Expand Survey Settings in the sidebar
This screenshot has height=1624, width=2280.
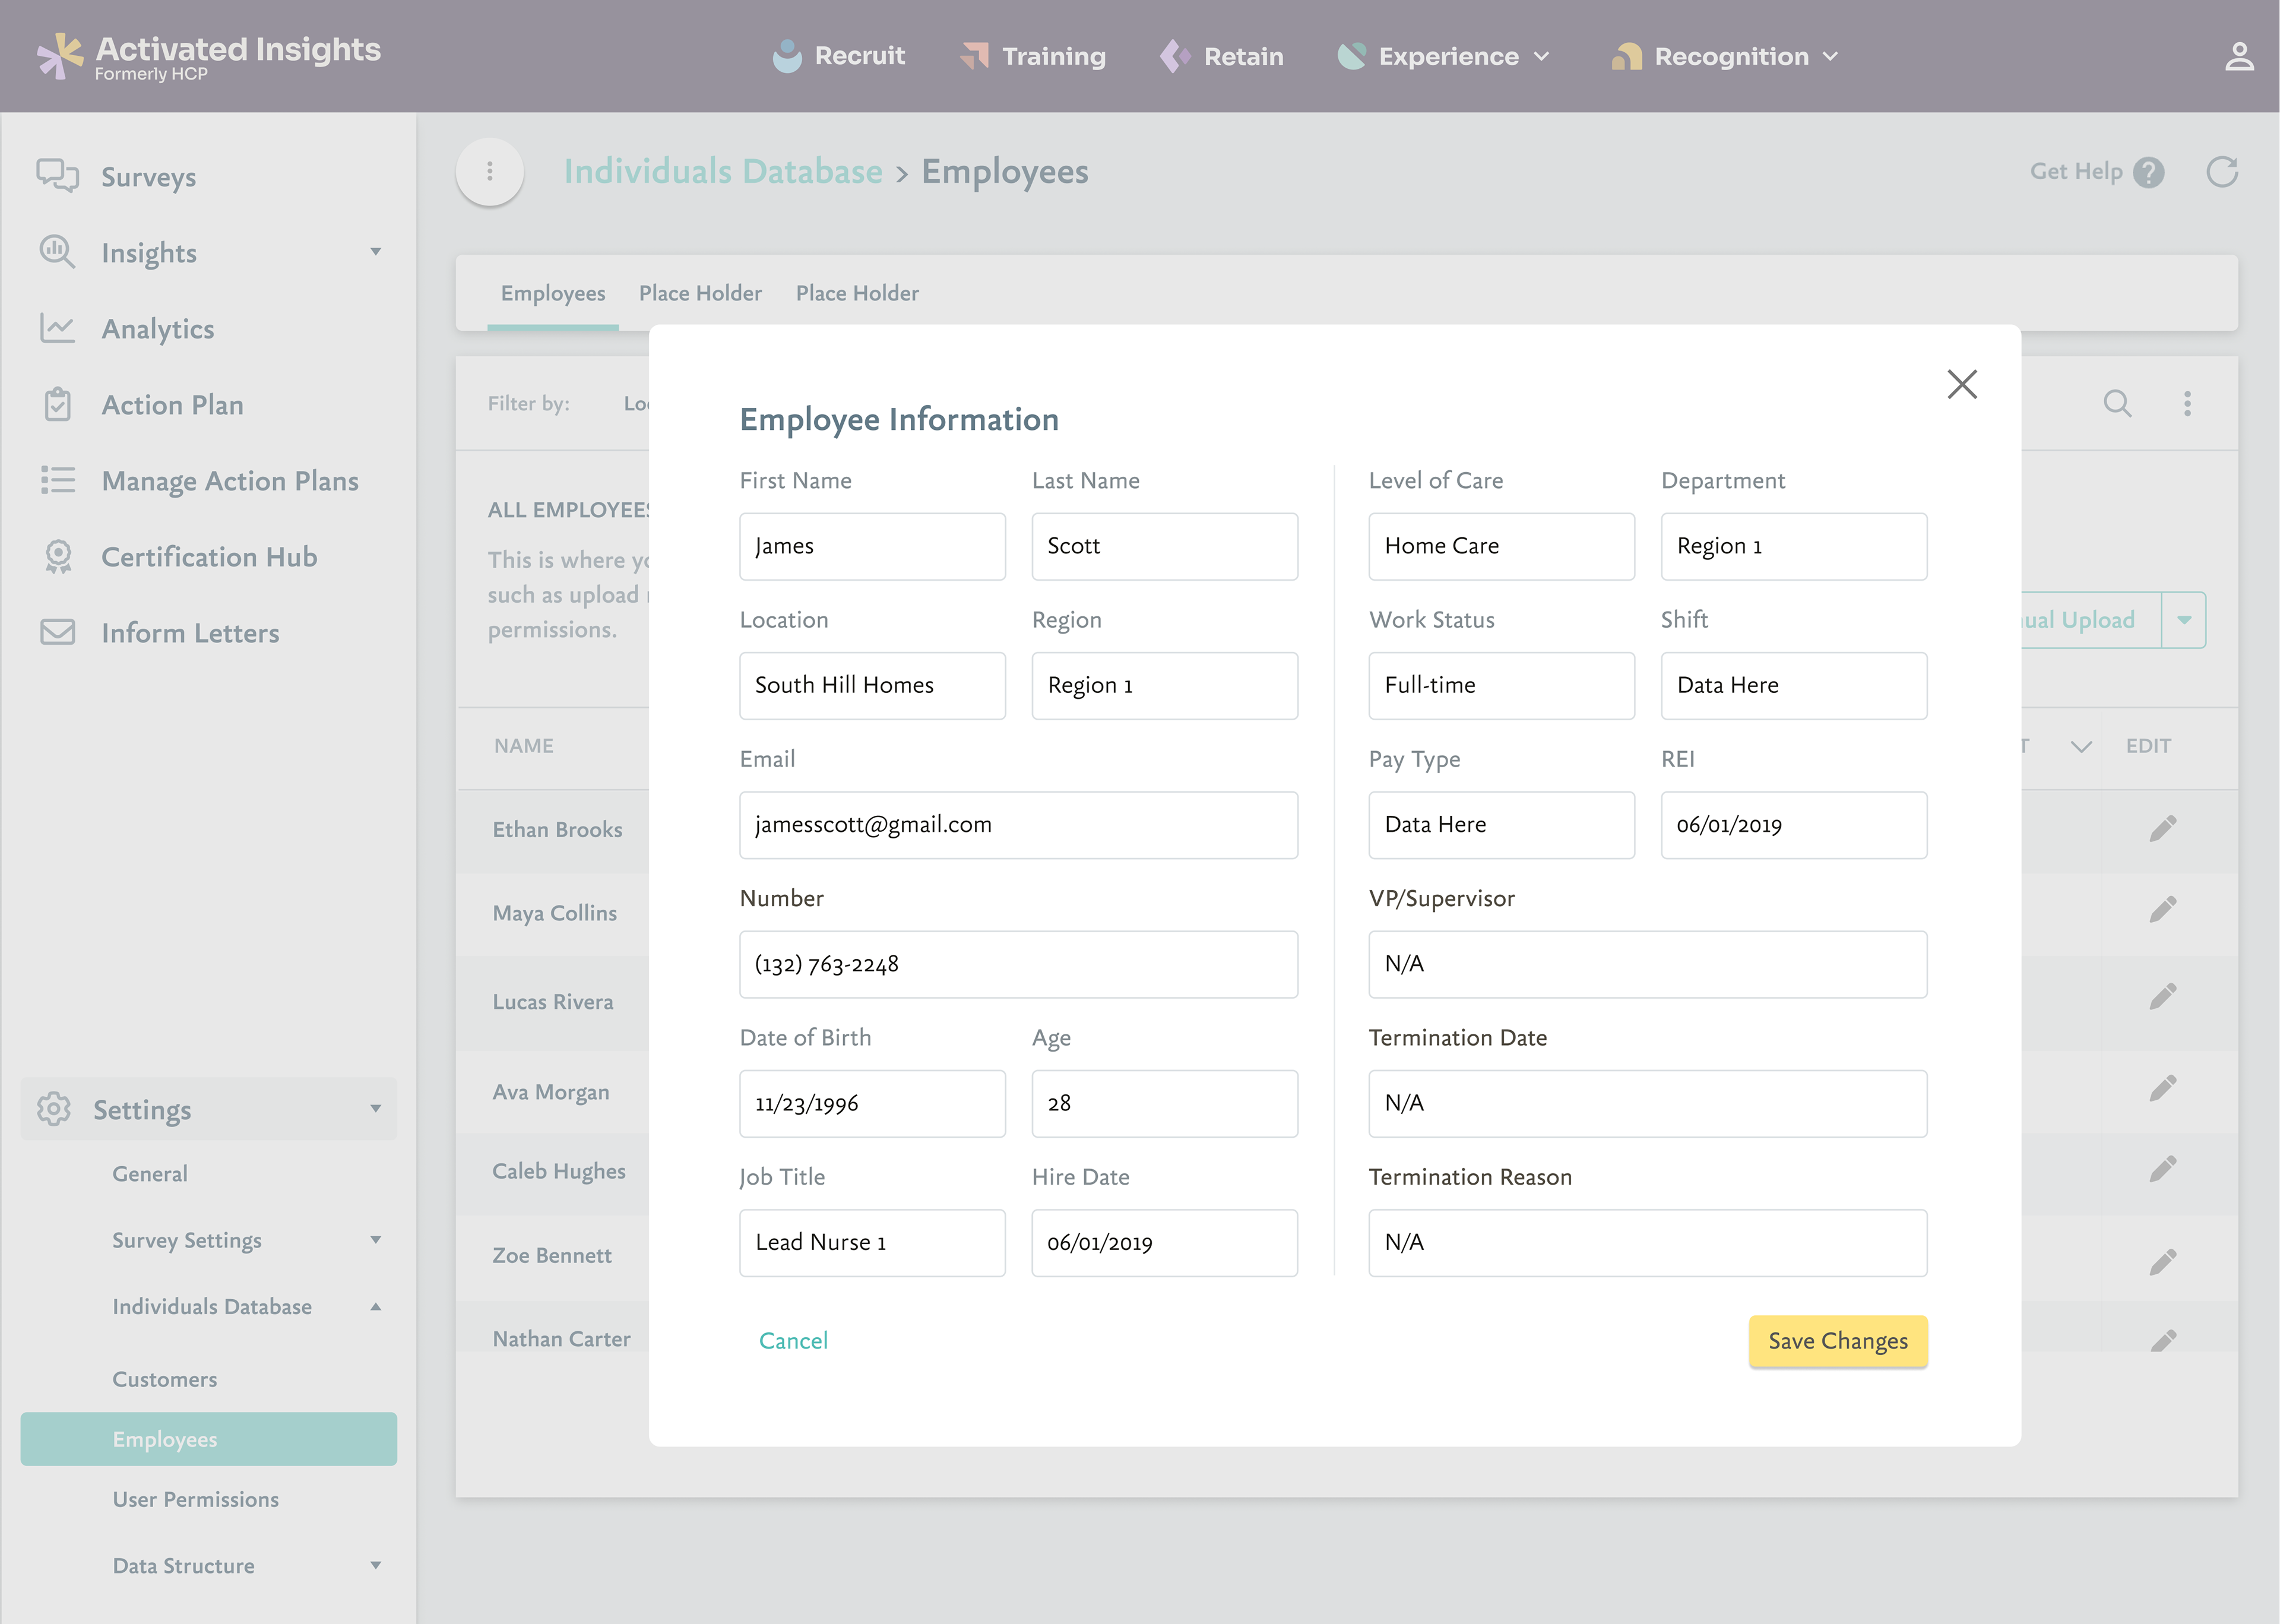click(376, 1240)
